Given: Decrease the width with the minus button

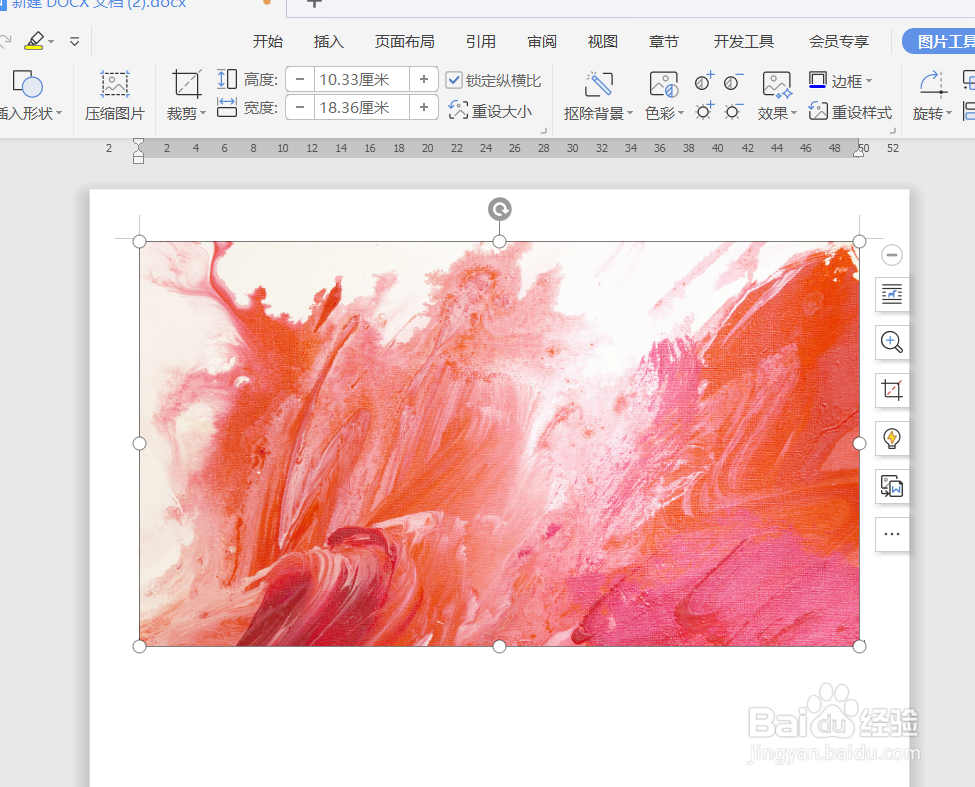Looking at the screenshot, I should (x=300, y=108).
